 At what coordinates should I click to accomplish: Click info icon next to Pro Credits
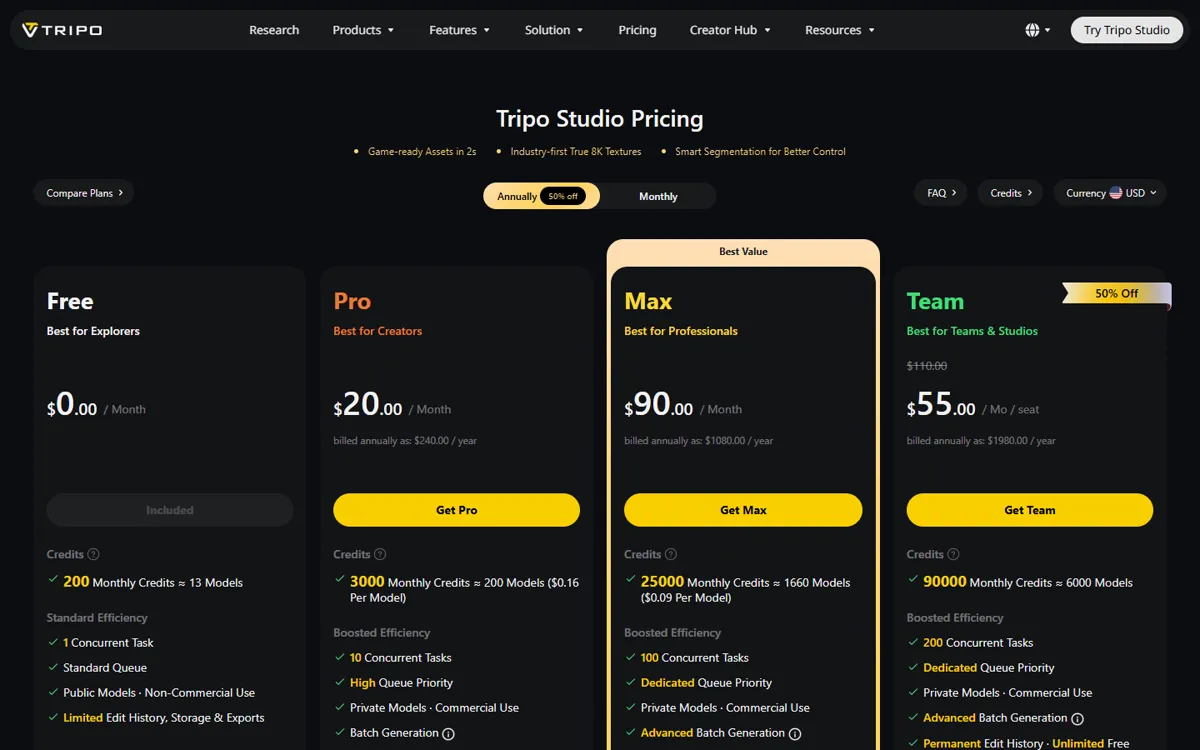coord(380,554)
